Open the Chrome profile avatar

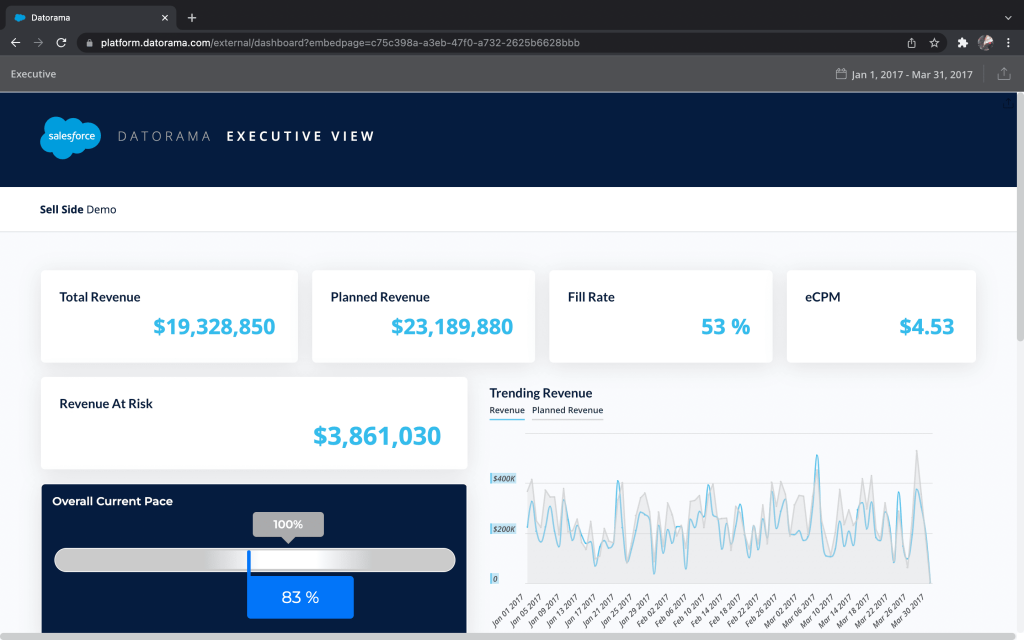click(985, 43)
